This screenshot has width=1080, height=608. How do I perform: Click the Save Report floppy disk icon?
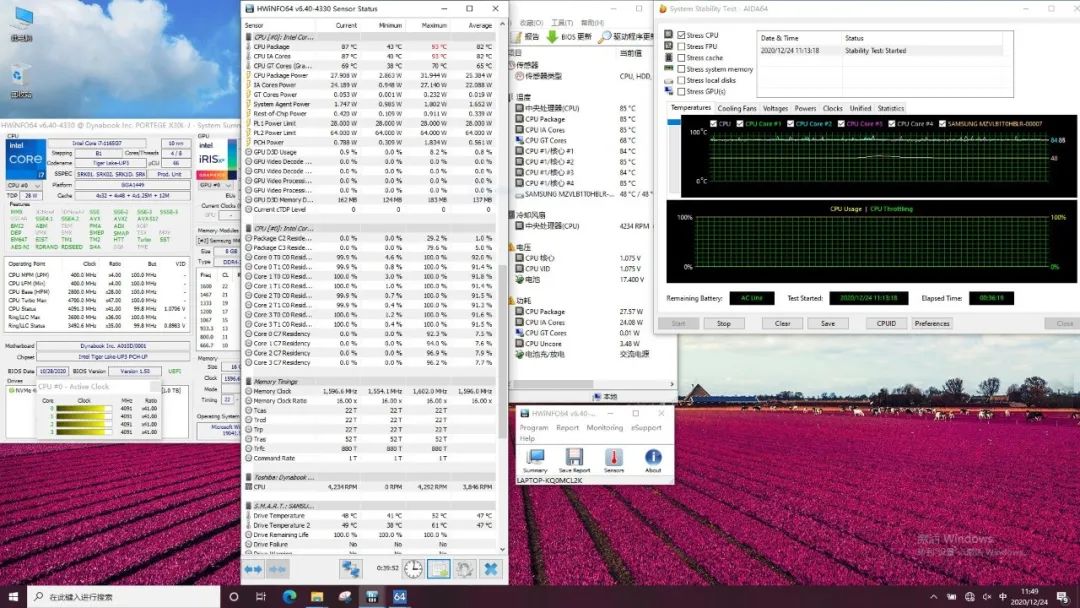[574, 457]
